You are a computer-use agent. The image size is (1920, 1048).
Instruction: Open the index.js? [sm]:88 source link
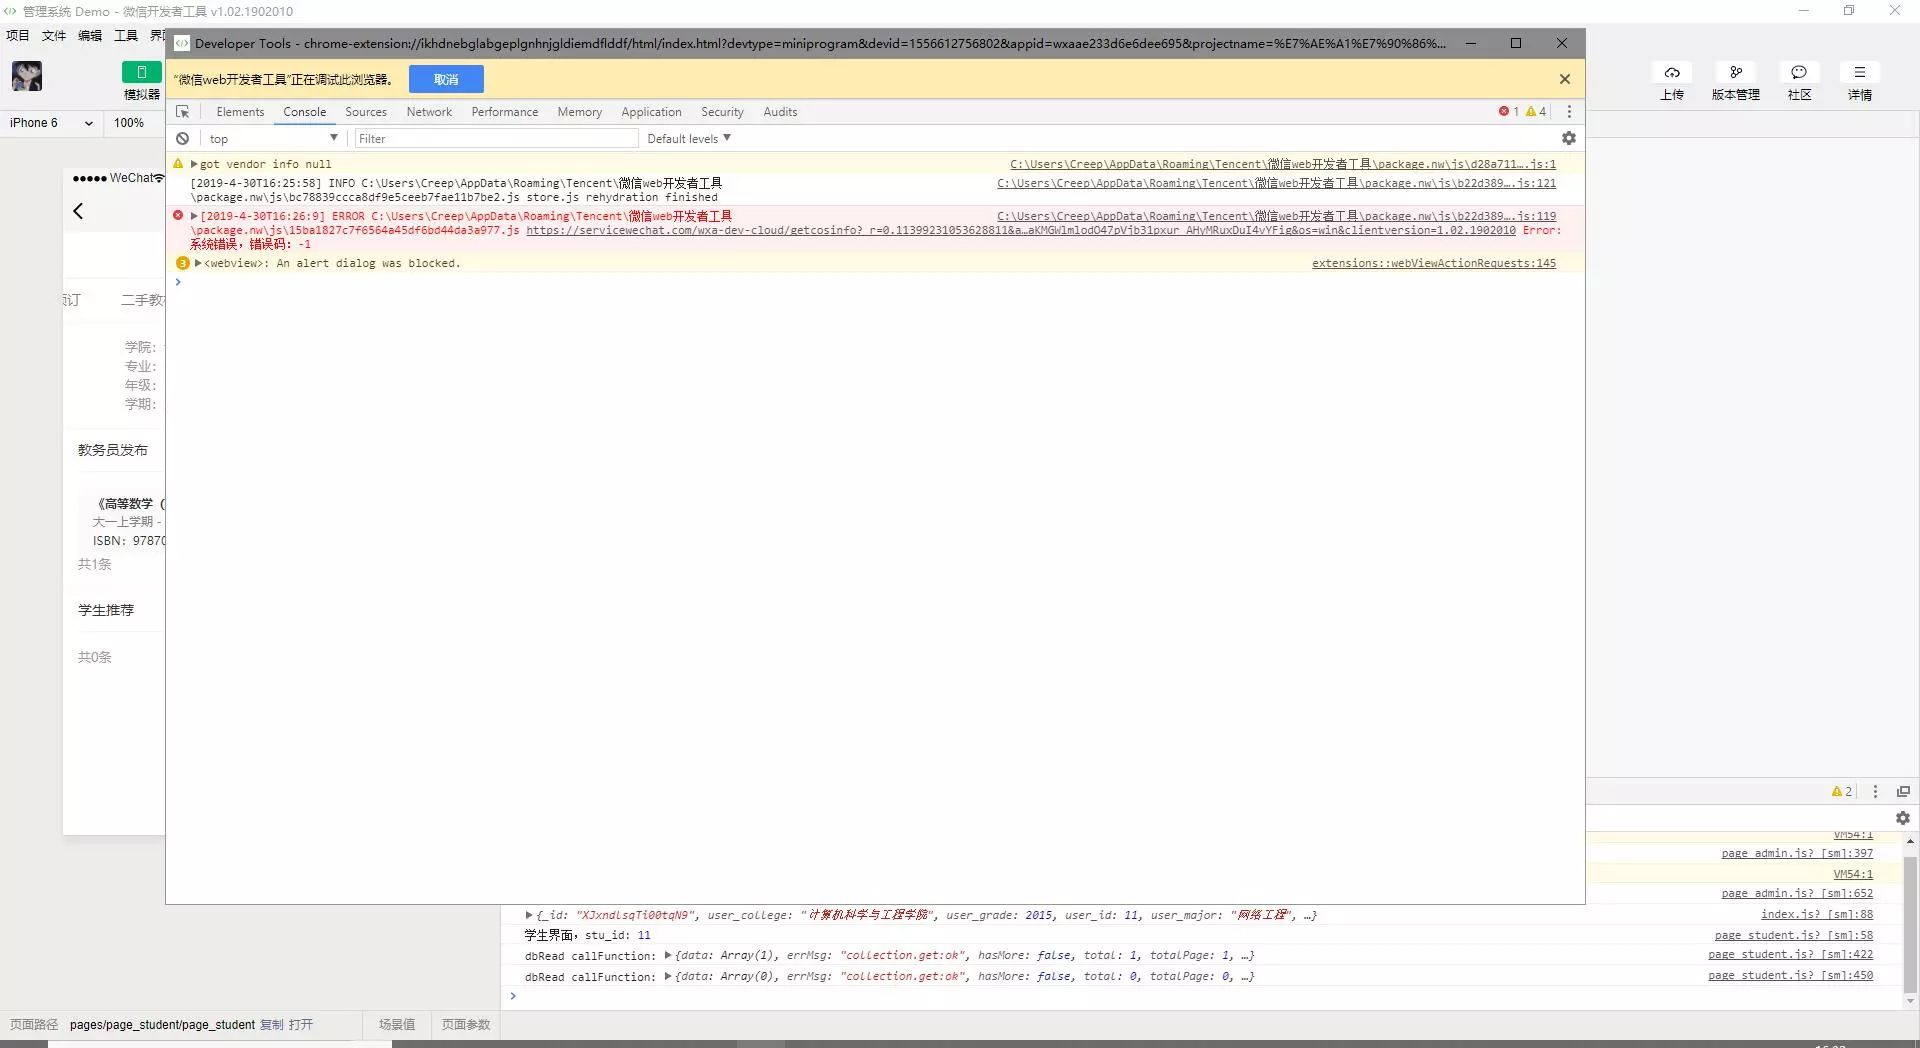pos(1817,915)
